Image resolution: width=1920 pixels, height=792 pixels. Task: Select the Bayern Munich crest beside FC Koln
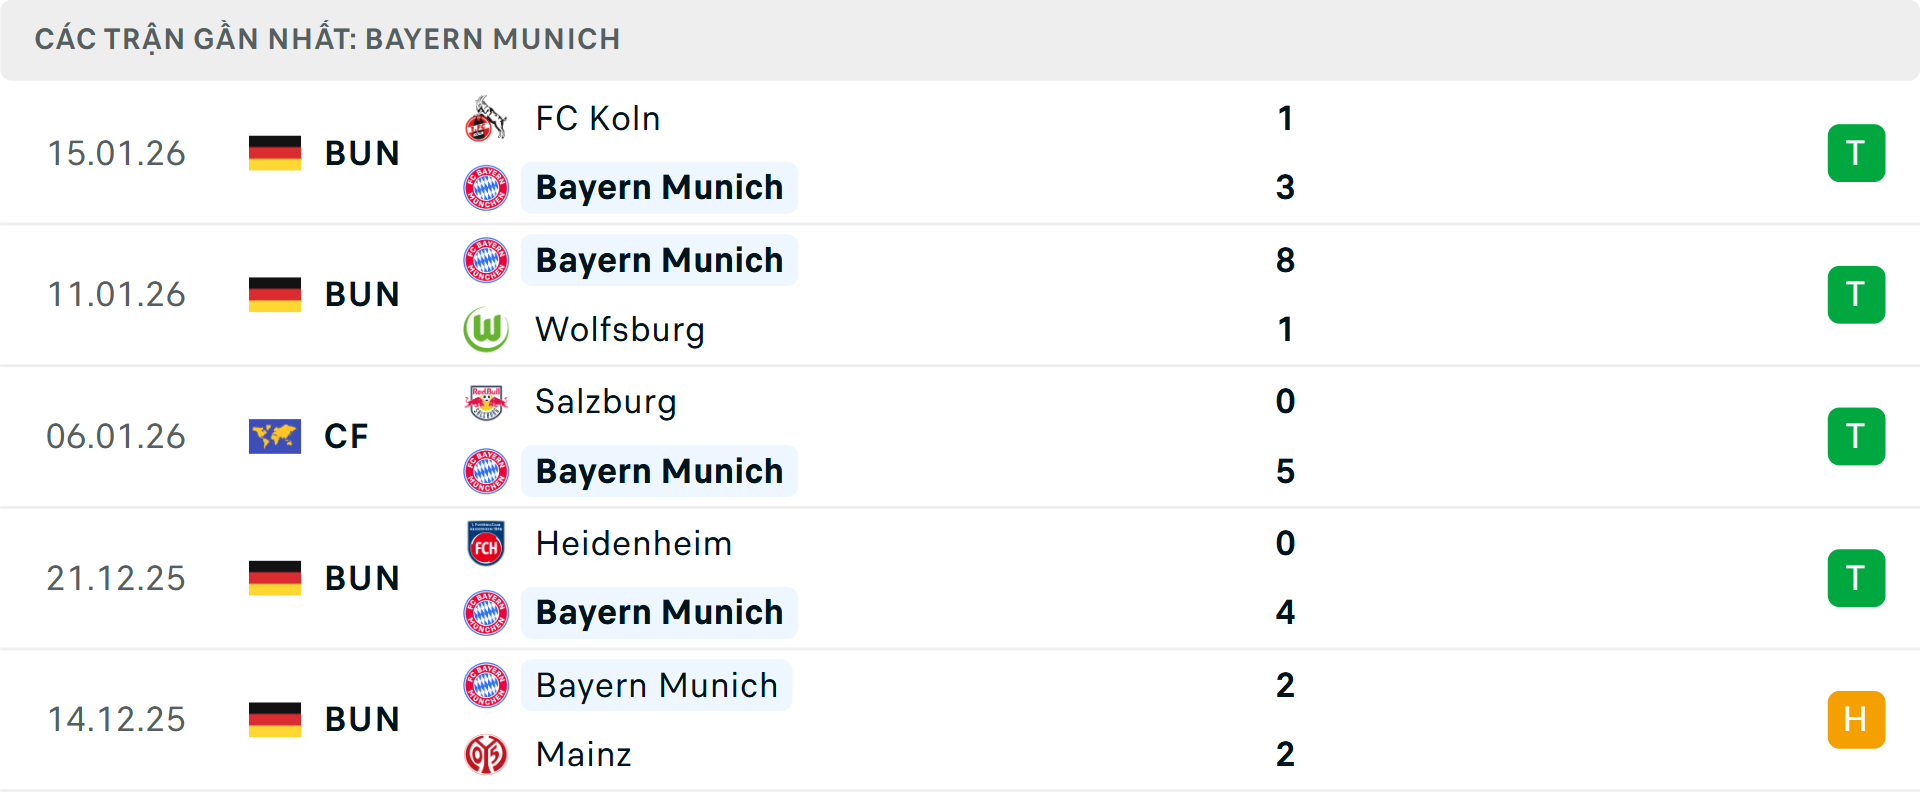(486, 187)
